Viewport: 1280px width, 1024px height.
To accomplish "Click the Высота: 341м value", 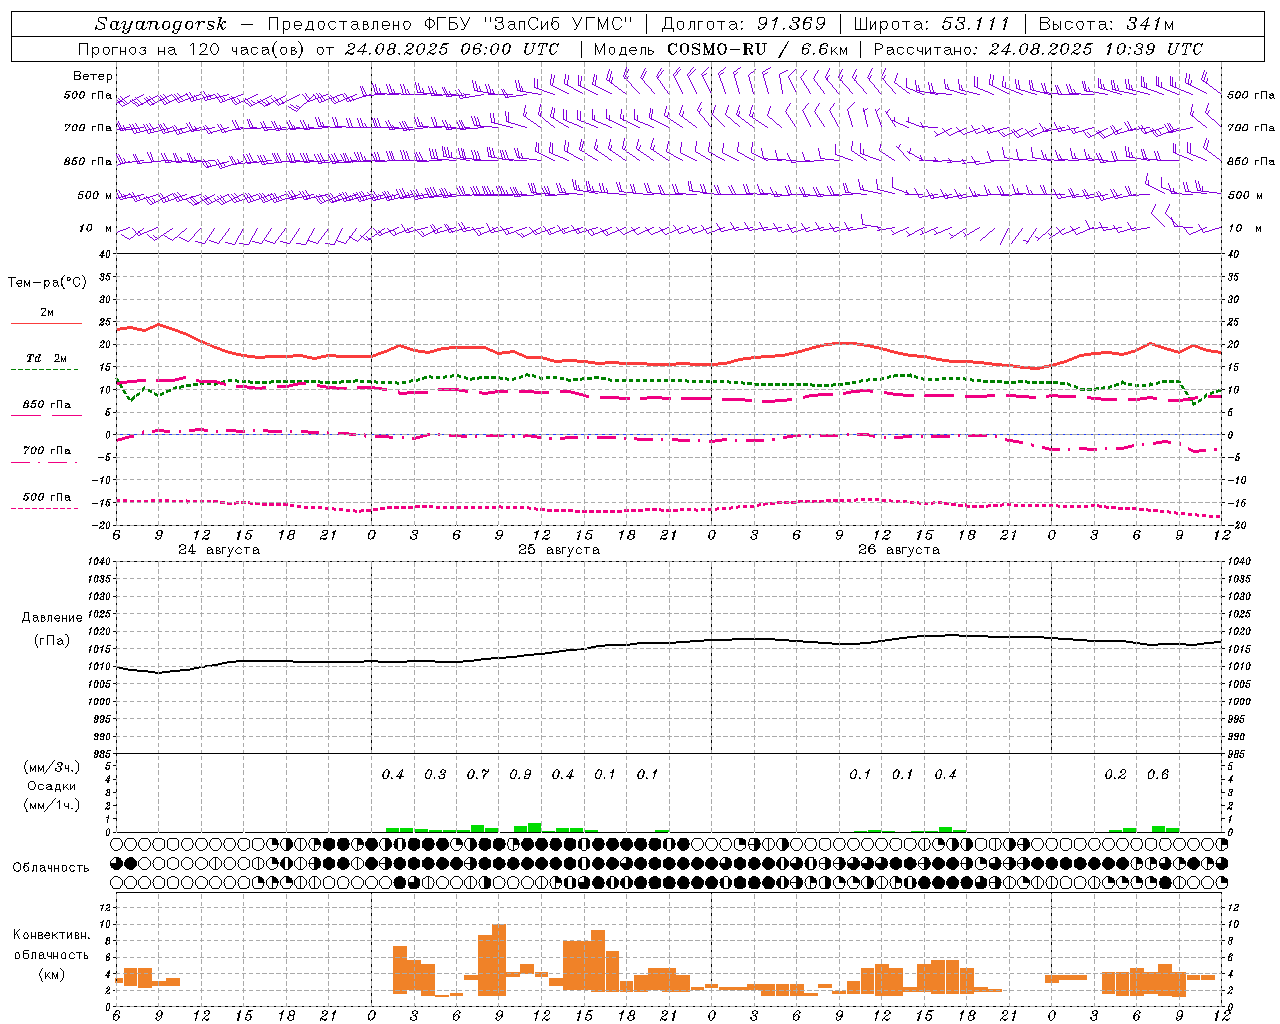I will pyautogui.click(x=1106, y=24).
